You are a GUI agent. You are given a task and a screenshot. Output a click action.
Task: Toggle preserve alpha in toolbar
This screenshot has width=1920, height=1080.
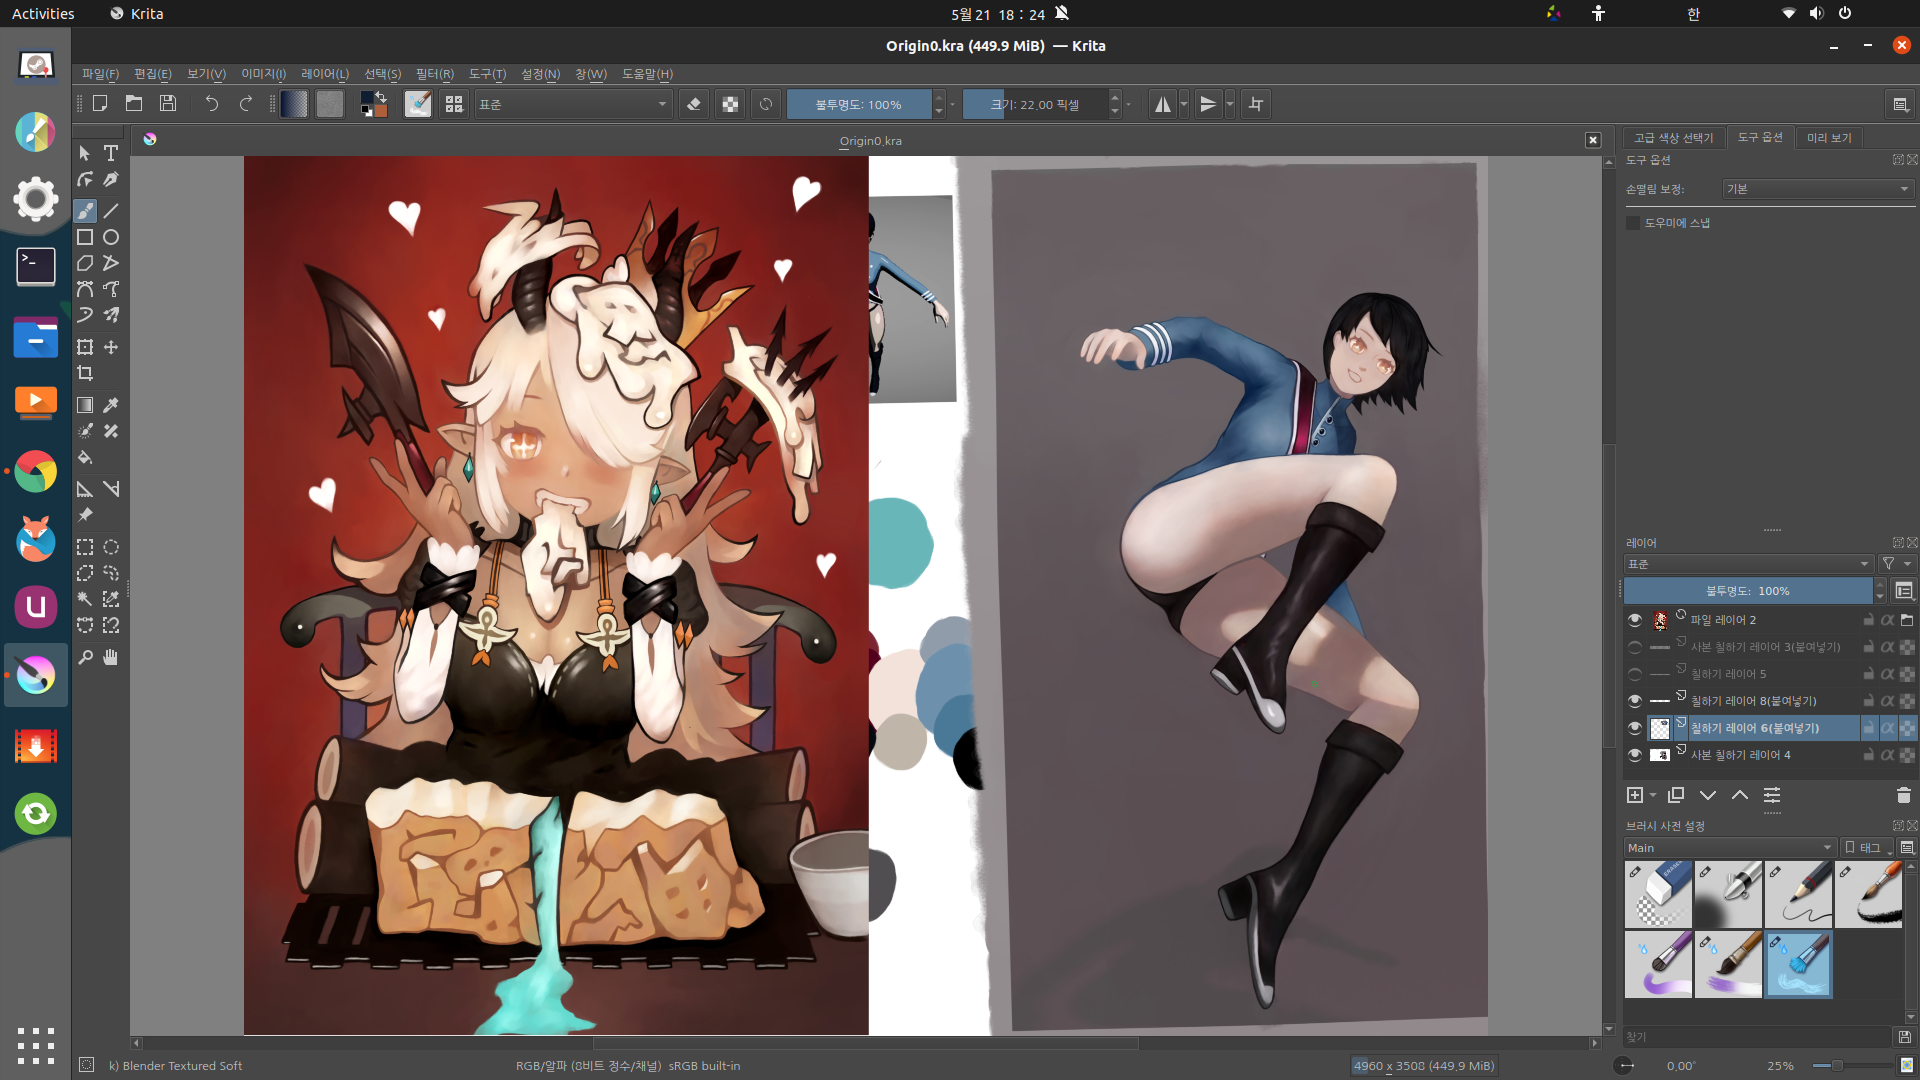pyautogui.click(x=730, y=104)
